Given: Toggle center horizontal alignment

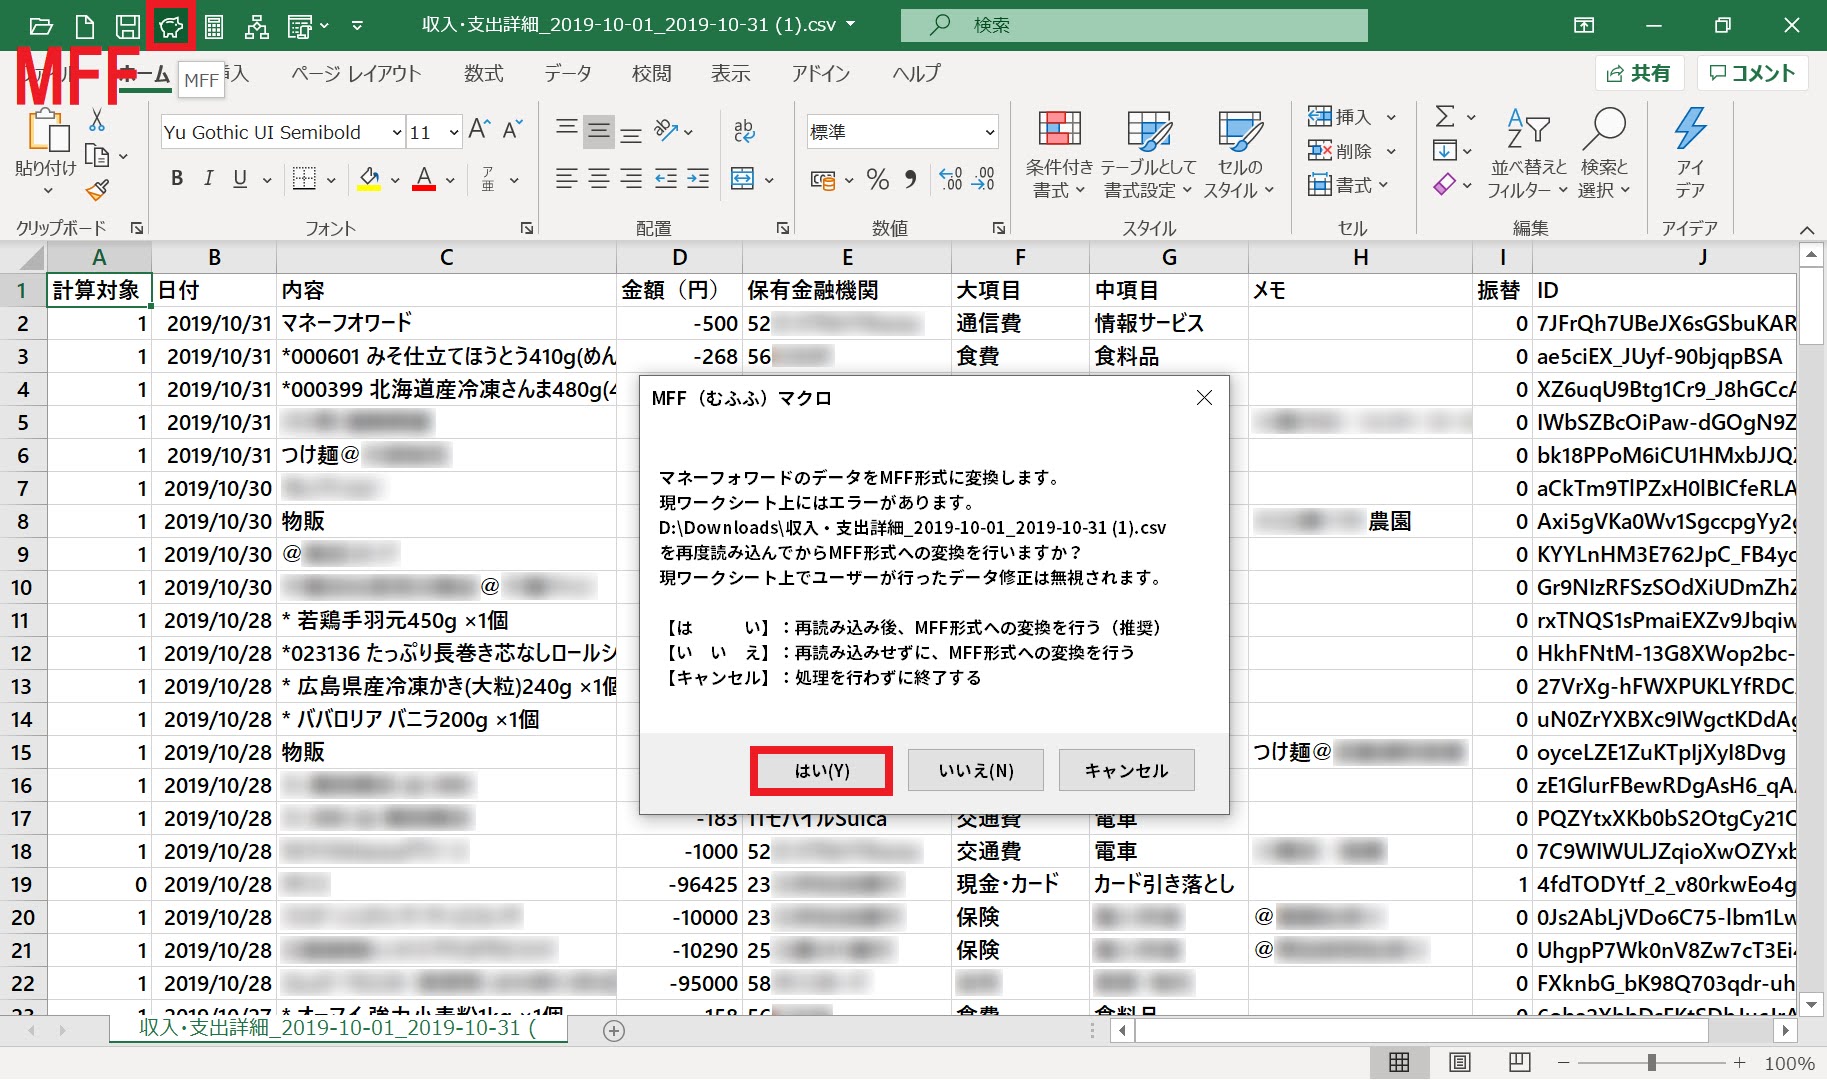Looking at the screenshot, I should [x=599, y=179].
